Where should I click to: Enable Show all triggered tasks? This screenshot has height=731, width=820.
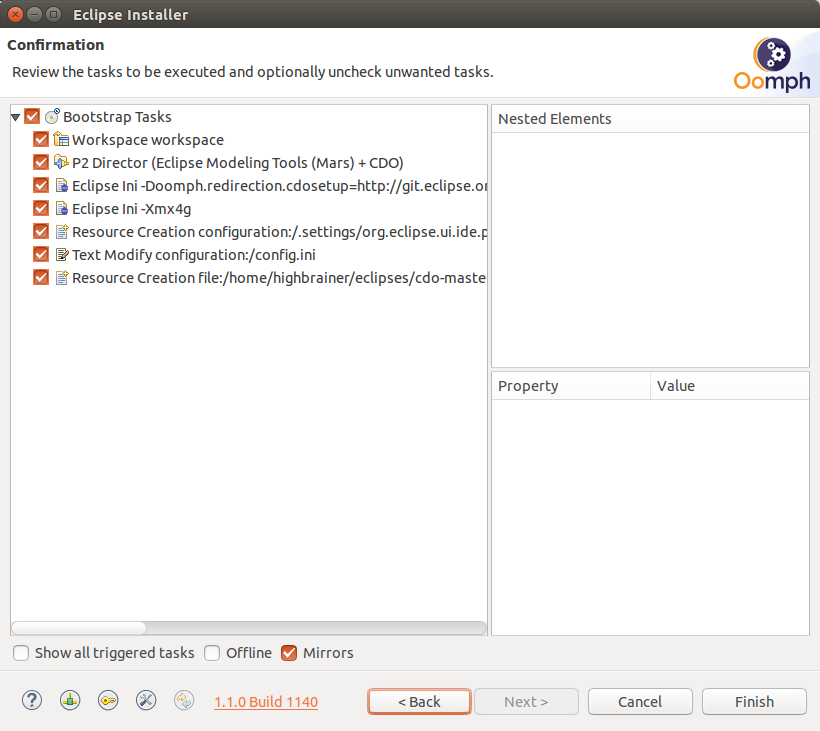coord(21,653)
